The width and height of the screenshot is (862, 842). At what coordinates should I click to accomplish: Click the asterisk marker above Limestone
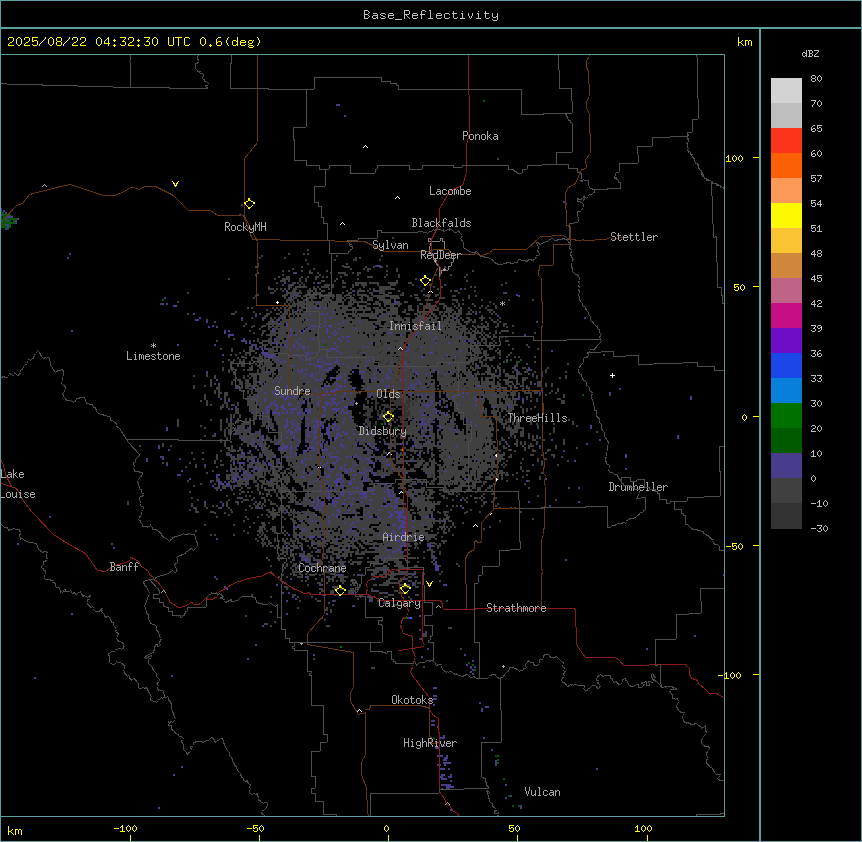pos(153,346)
